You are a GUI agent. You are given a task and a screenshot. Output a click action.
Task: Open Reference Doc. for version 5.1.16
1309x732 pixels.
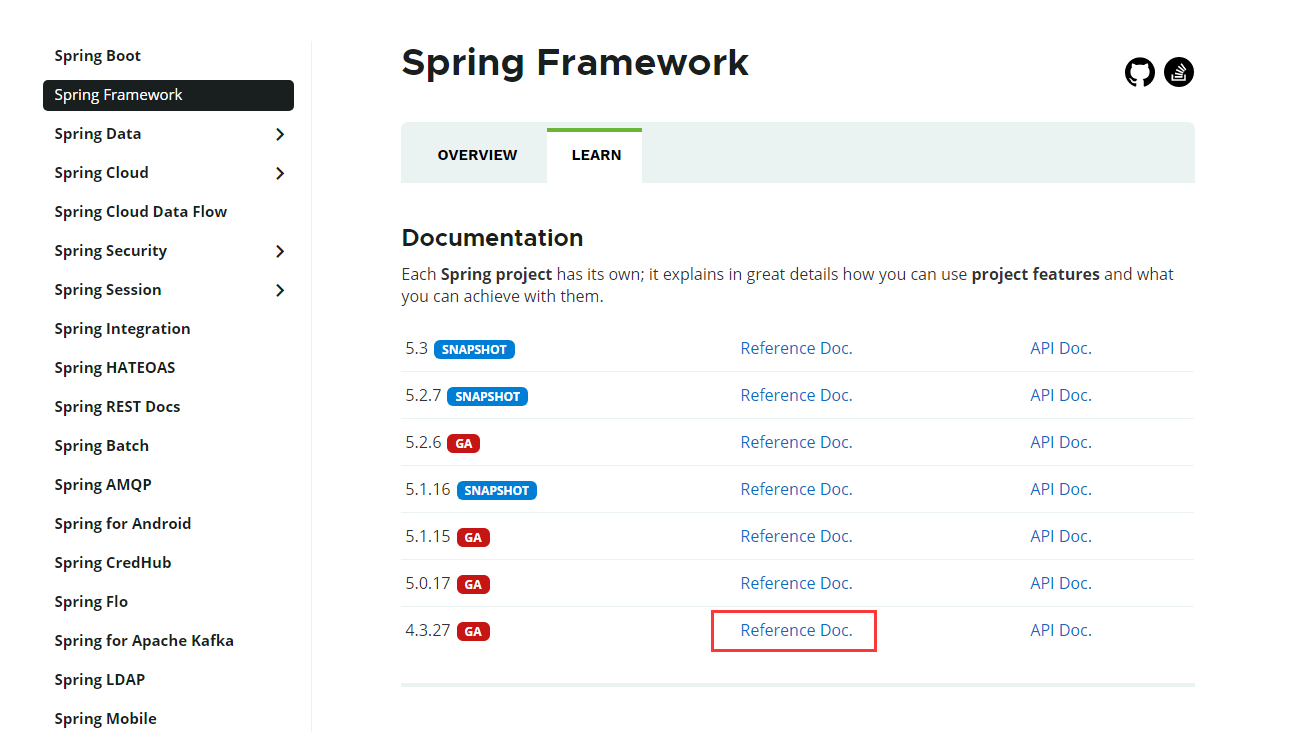796,490
